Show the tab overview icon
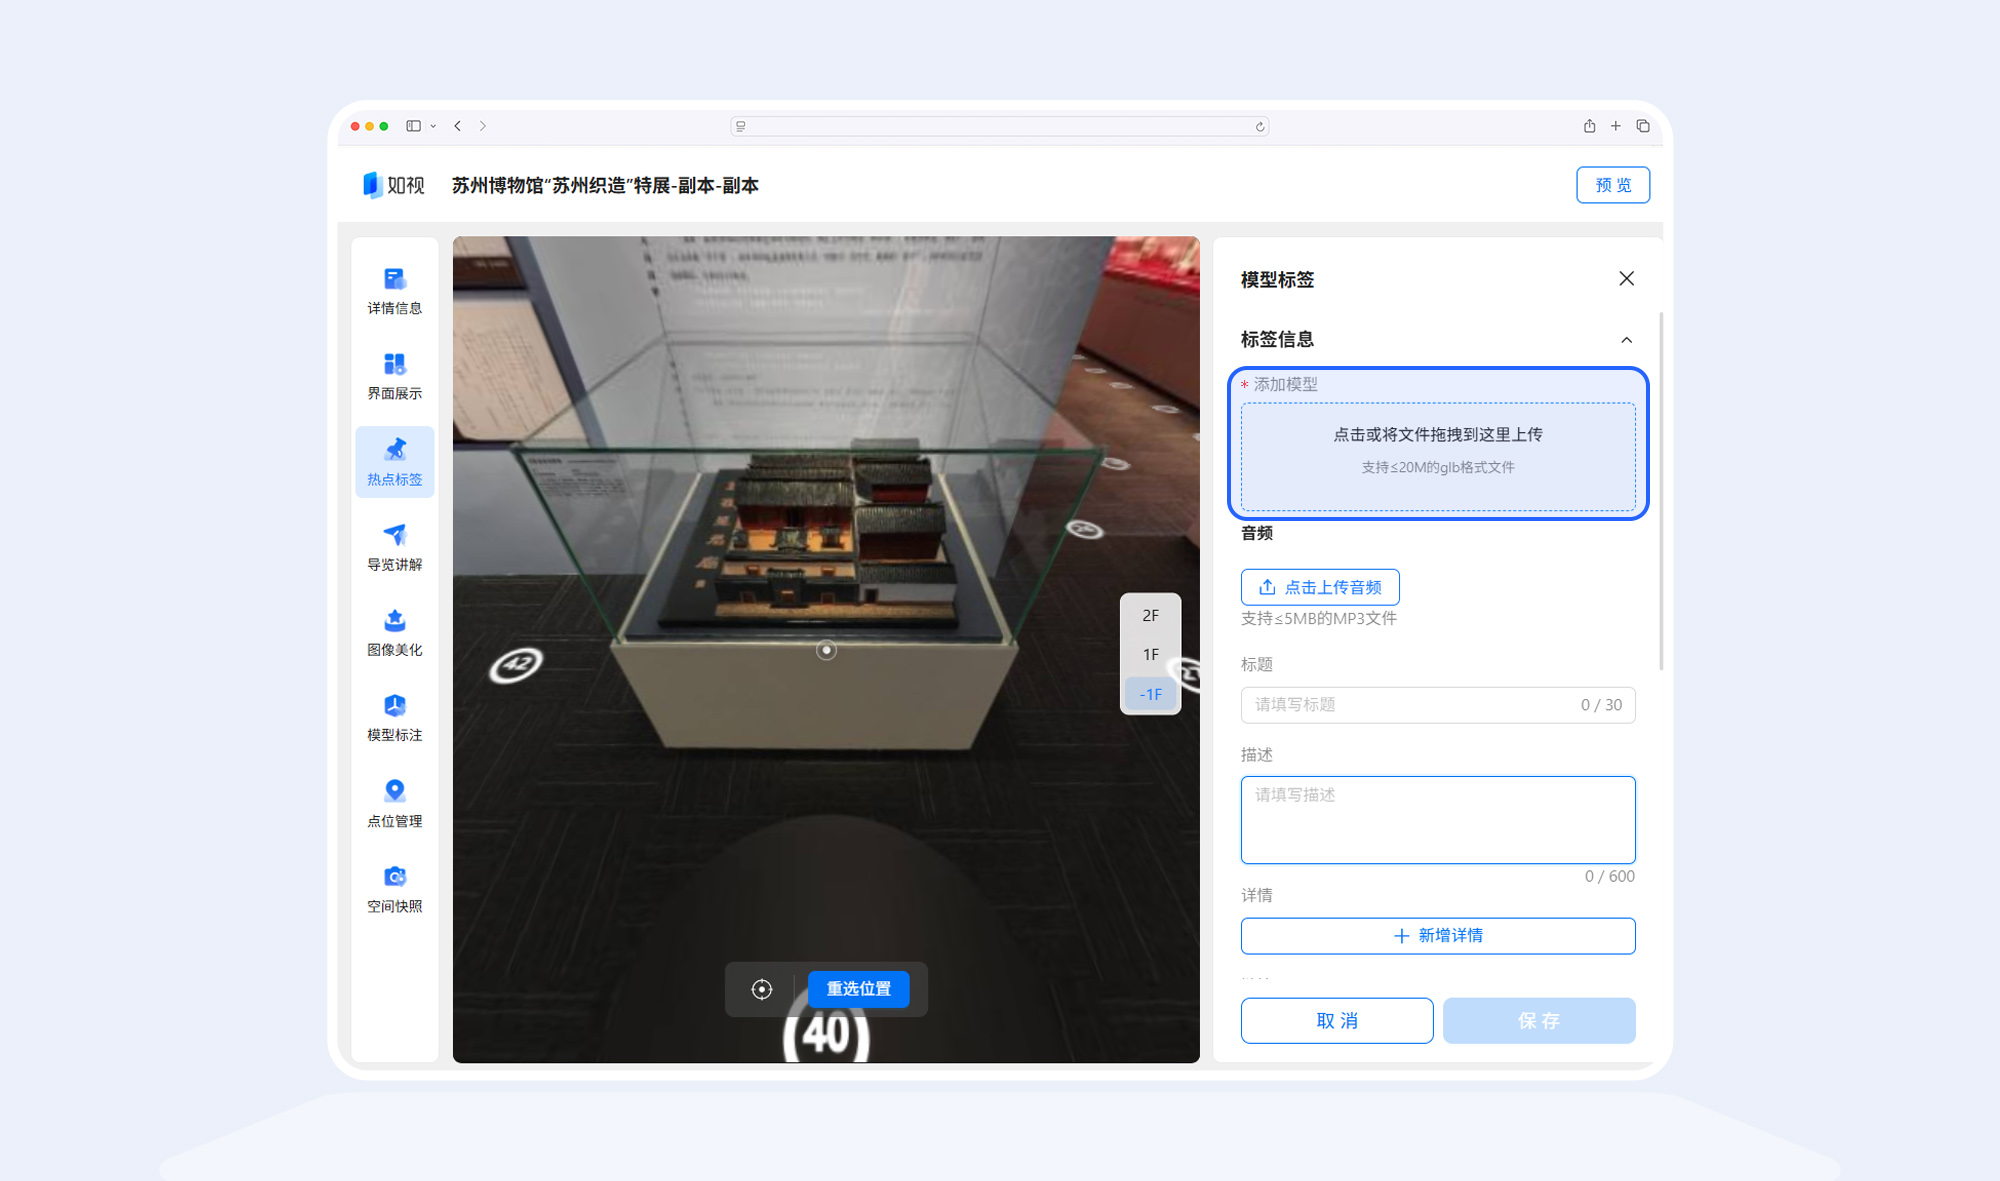Viewport: 2000px width, 1181px height. [x=1643, y=126]
